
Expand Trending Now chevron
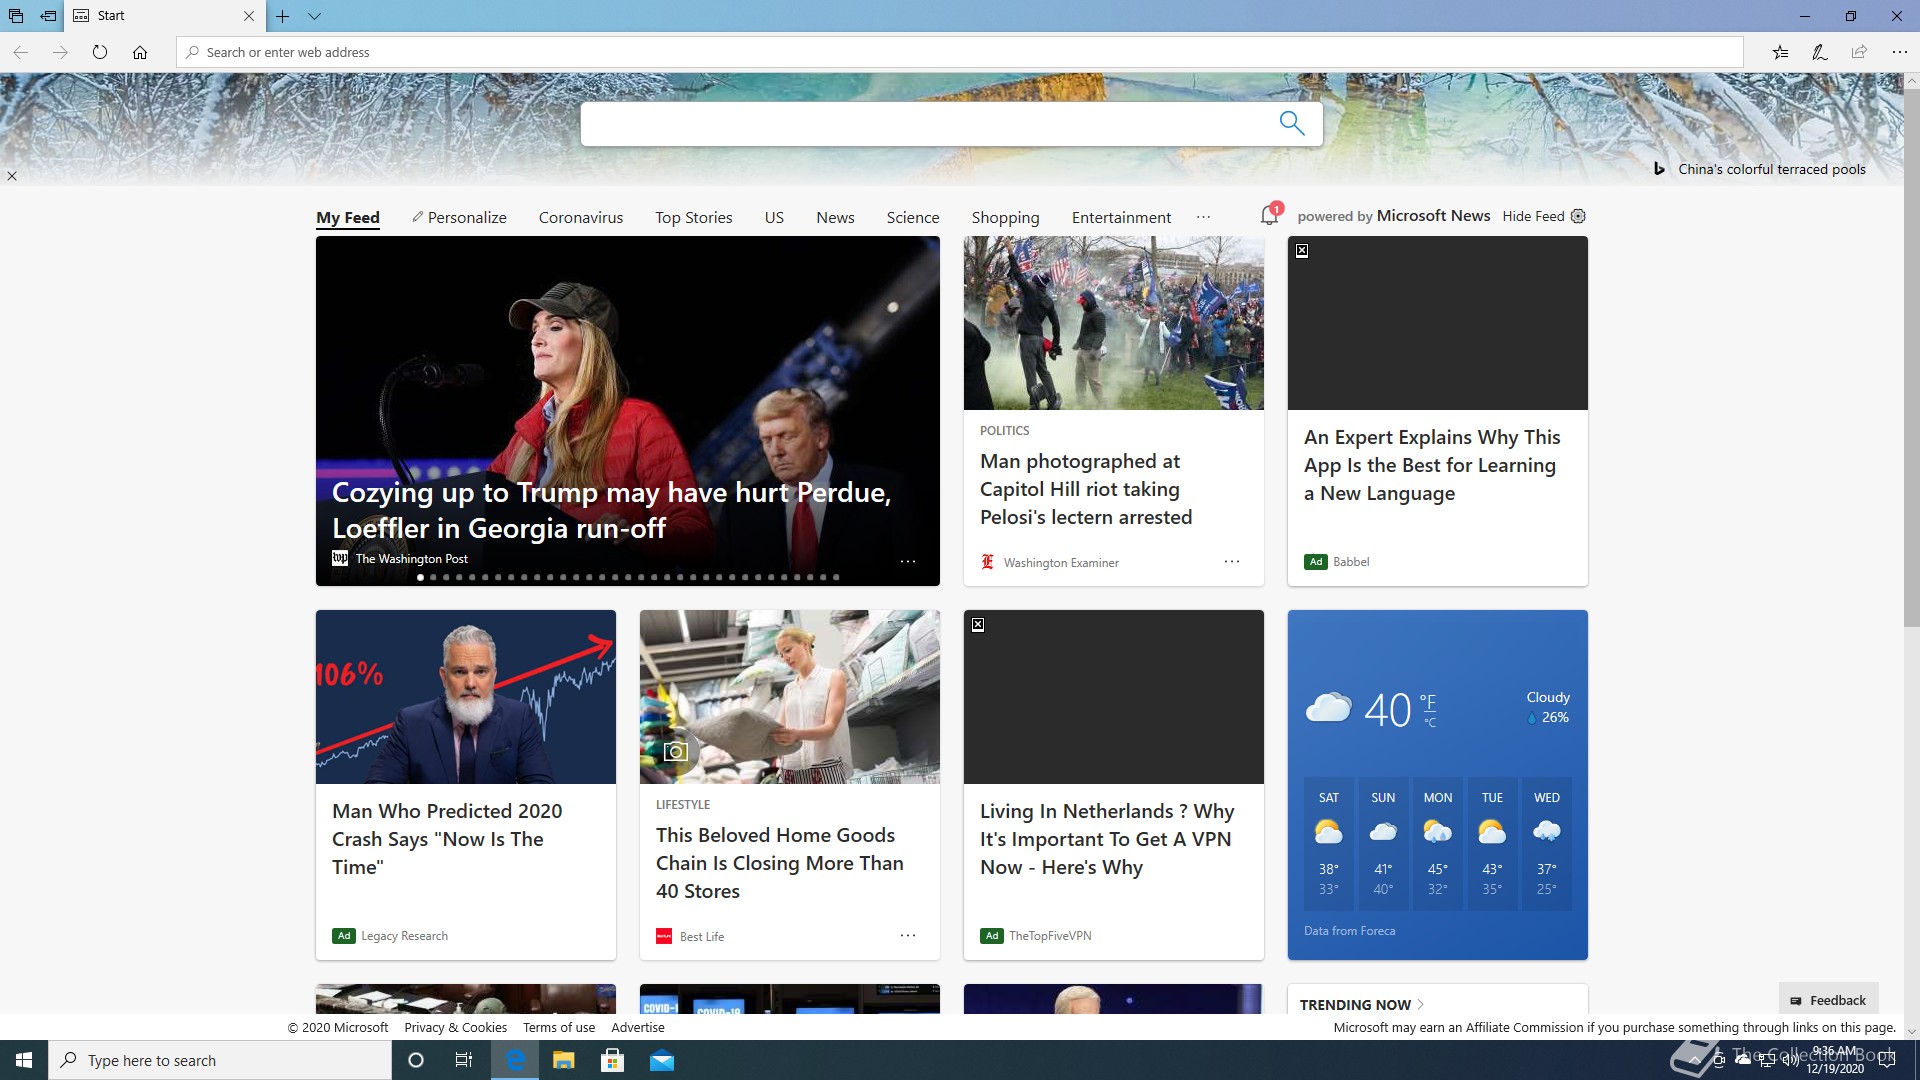[1421, 1004]
